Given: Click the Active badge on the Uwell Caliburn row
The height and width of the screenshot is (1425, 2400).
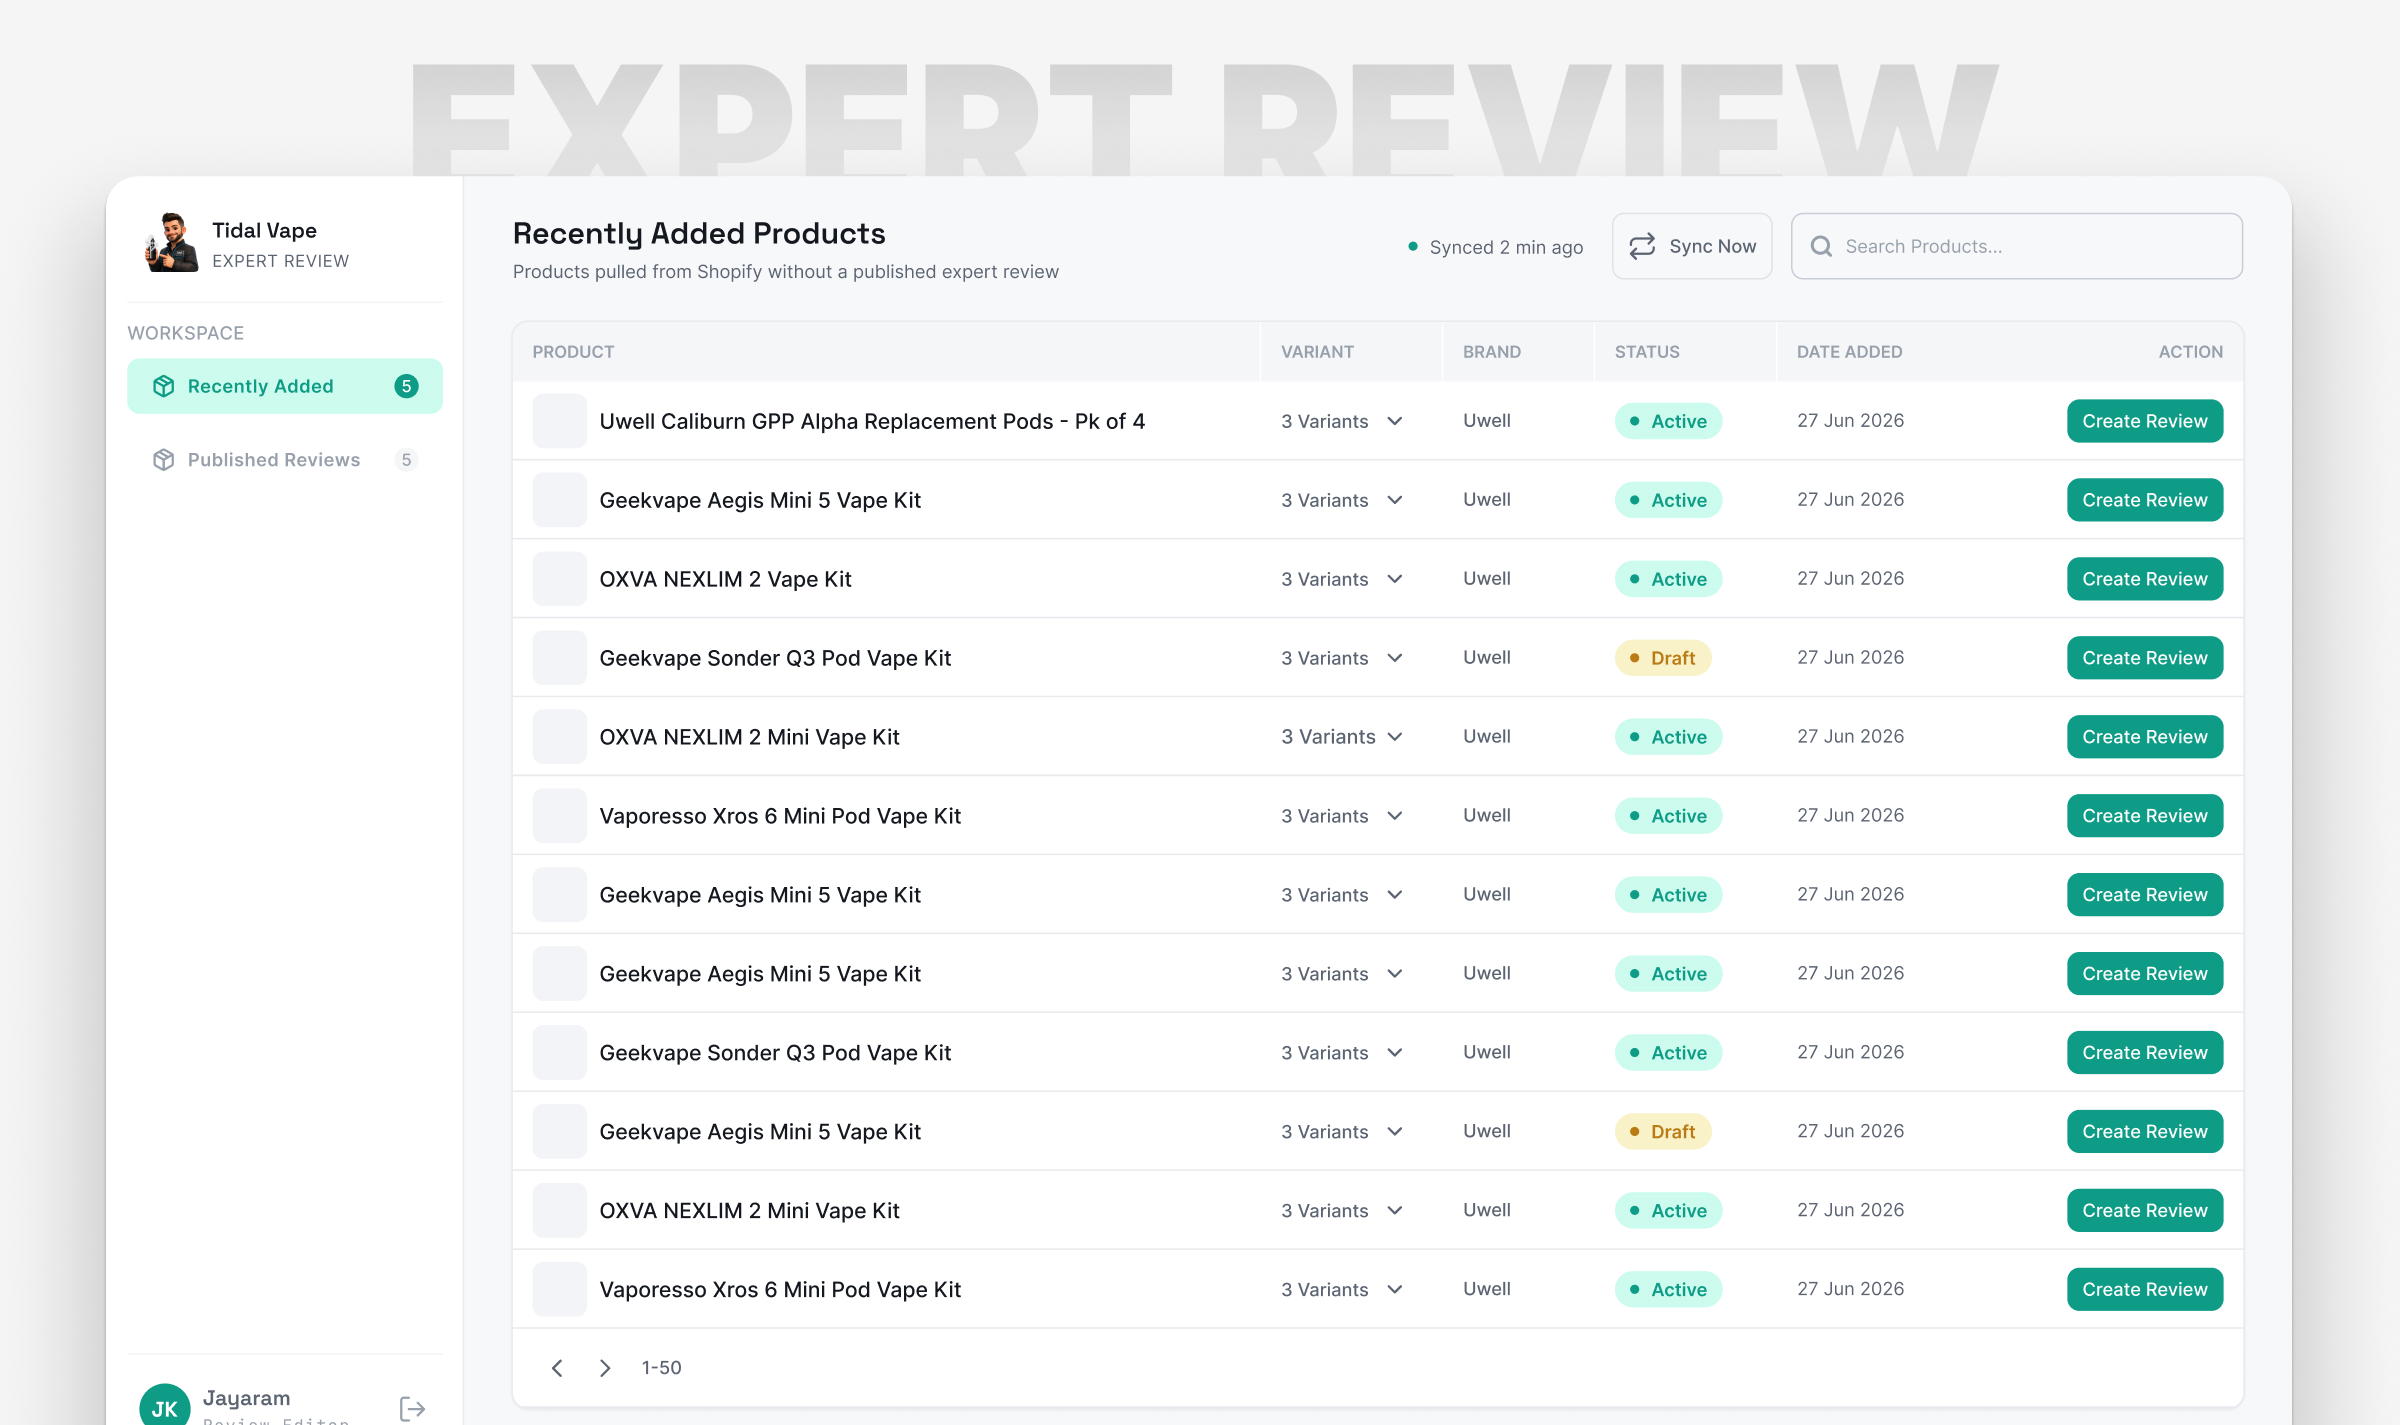Looking at the screenshot, I should pos(1668,421).
